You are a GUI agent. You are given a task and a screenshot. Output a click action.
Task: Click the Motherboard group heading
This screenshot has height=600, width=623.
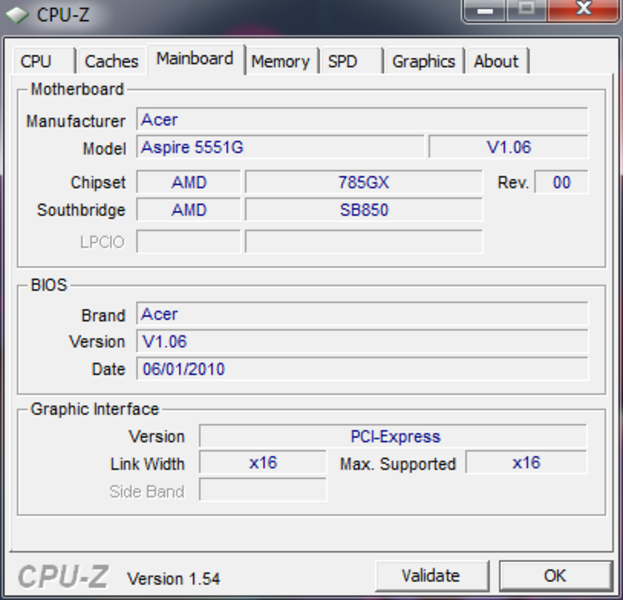[77, 89]
